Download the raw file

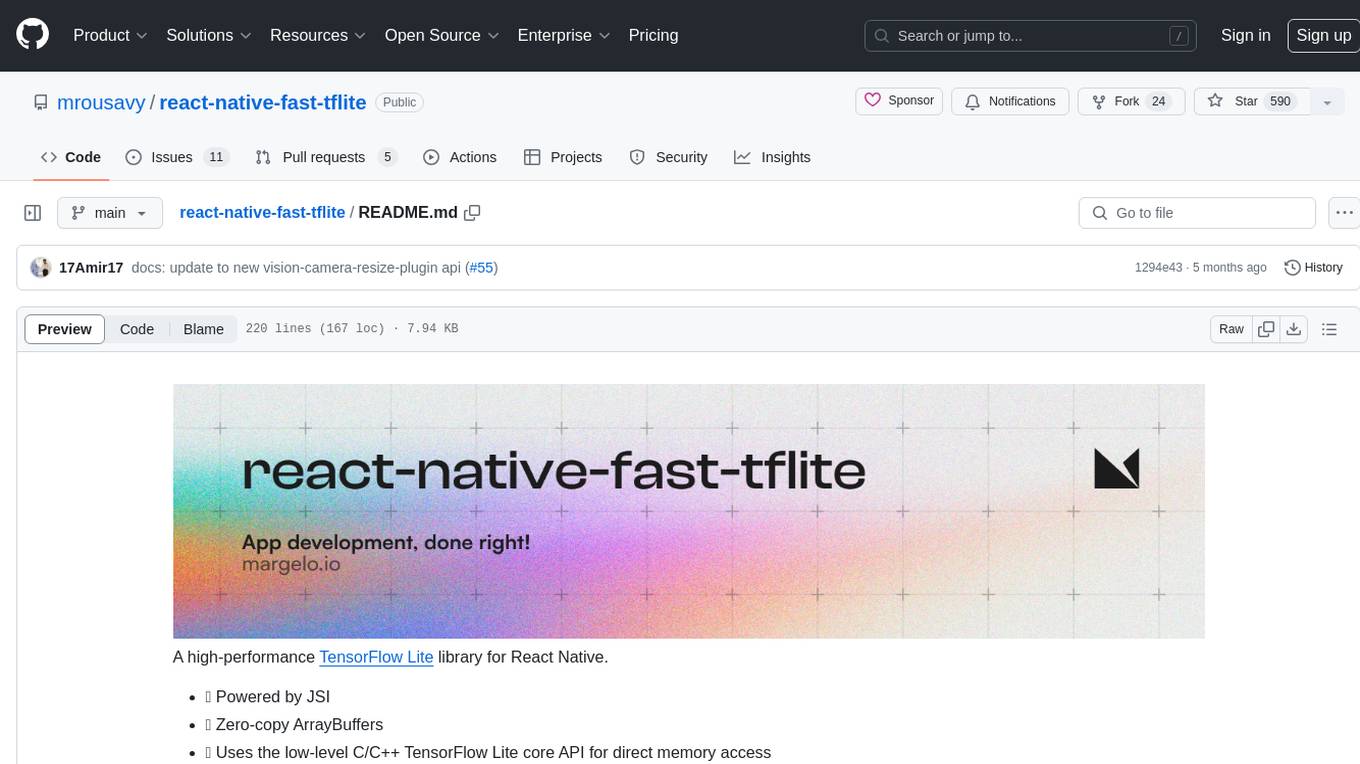pos(1293,329)
